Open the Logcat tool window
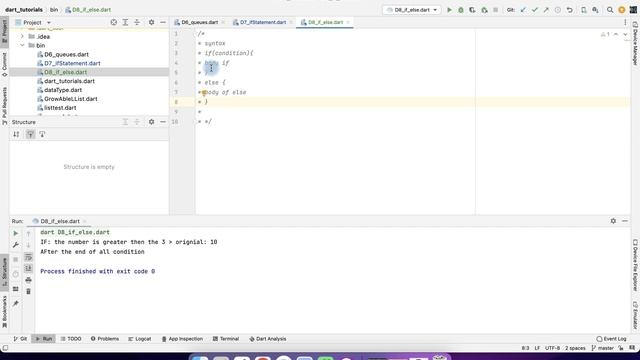The height and width of the screenshot is (360, 640). (140, 339)
